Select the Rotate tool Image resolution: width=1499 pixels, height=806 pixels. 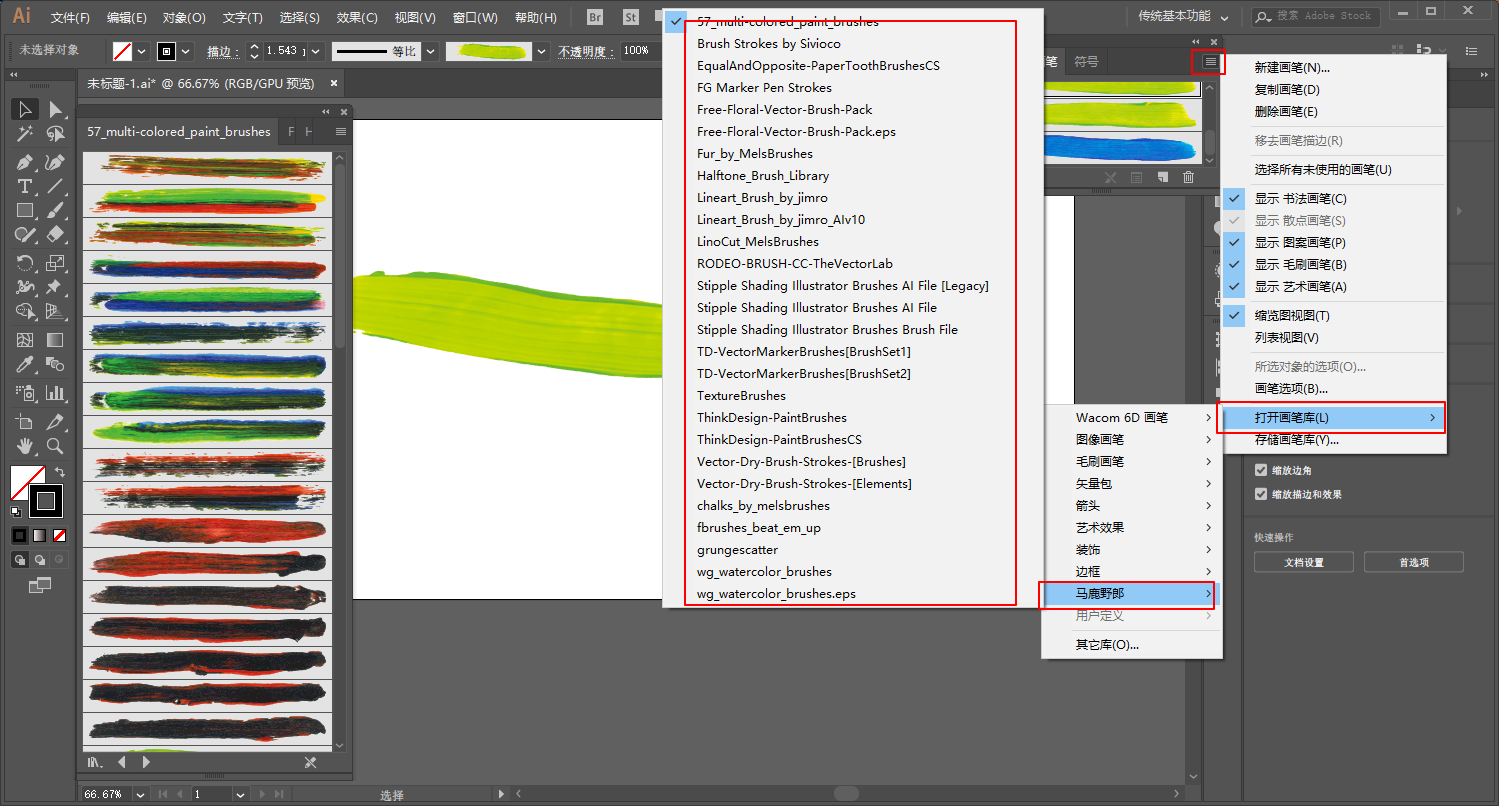tap(25, 263)
